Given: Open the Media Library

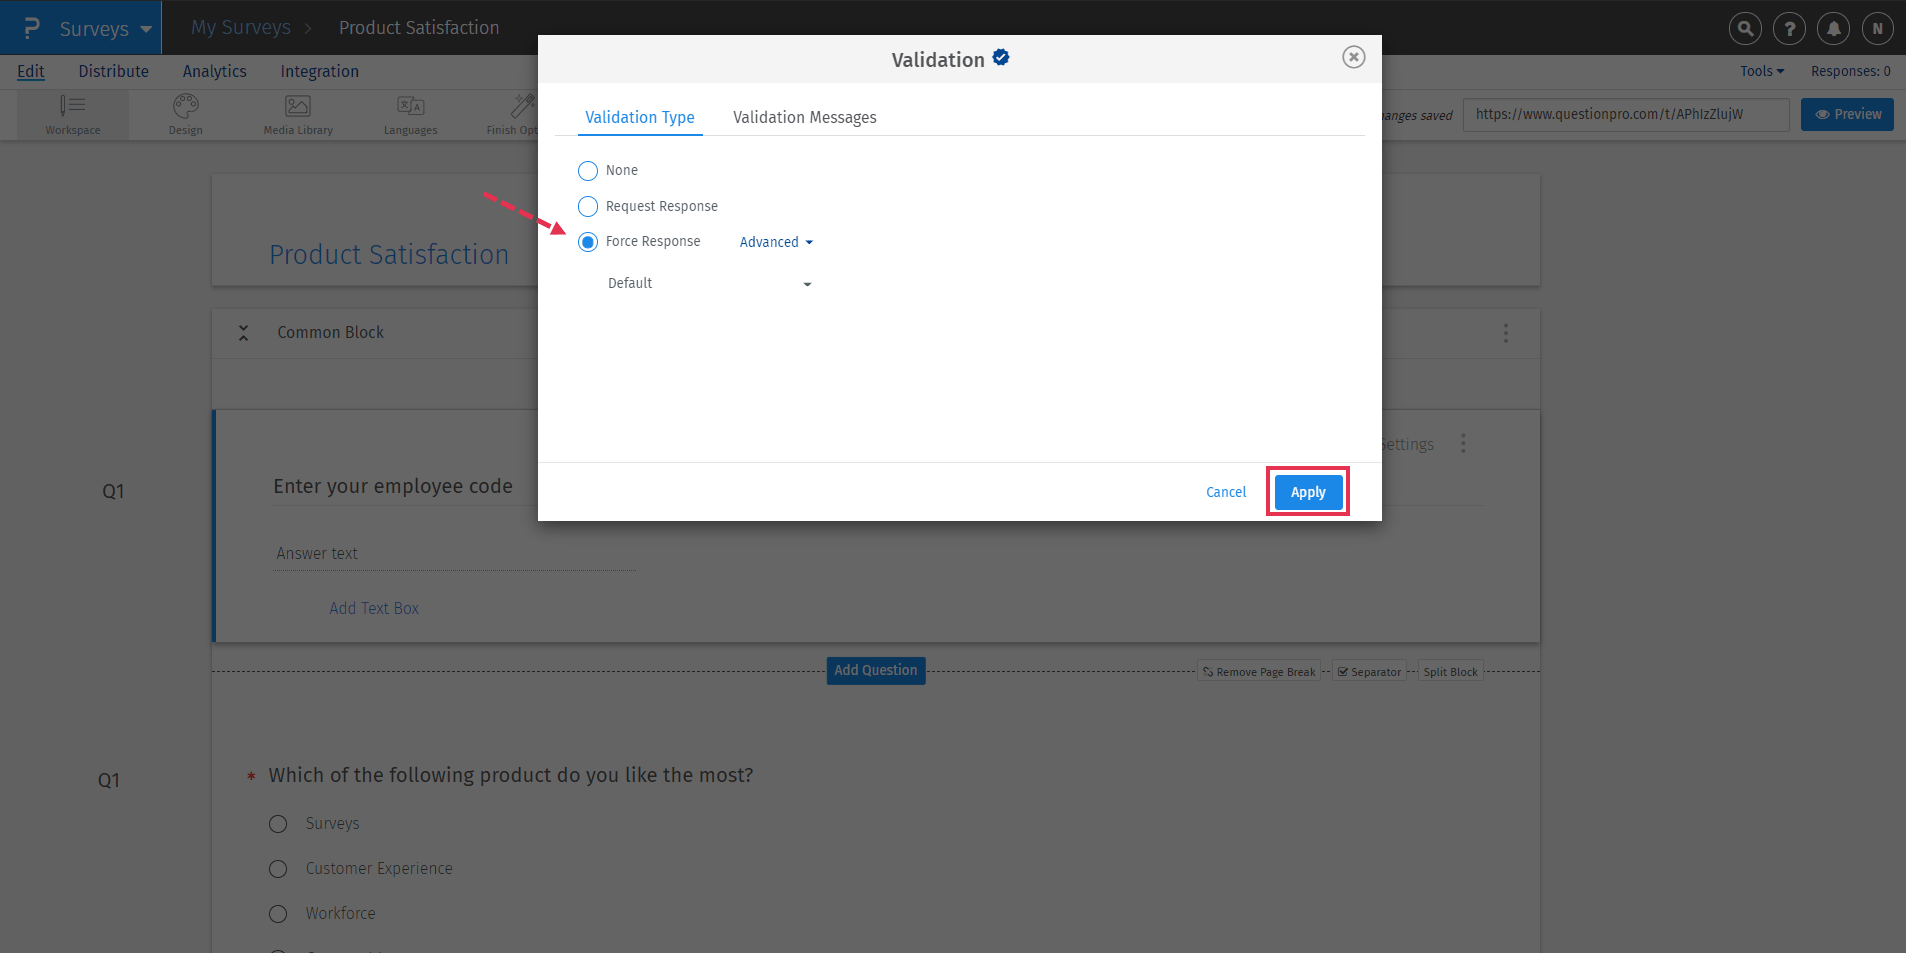Looking at the screenshot, I should [296, 114].
